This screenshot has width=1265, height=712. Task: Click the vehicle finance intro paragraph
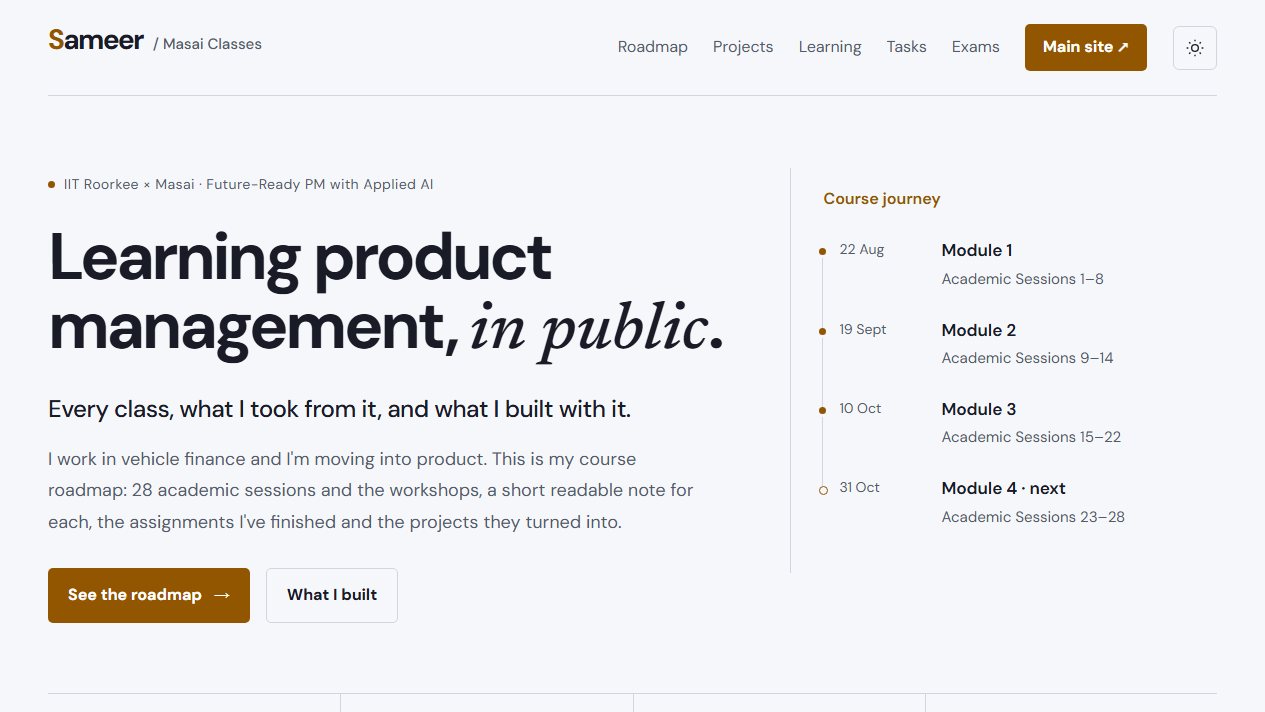pyautogui.click(x=370, y=490)
